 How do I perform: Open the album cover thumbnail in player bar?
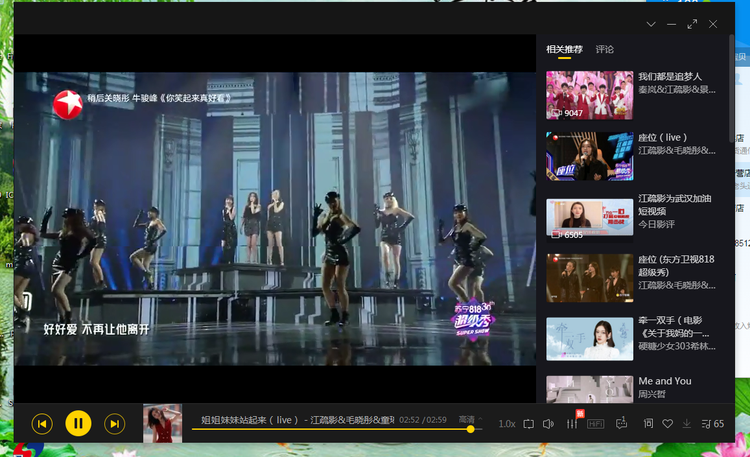point(163,424)
